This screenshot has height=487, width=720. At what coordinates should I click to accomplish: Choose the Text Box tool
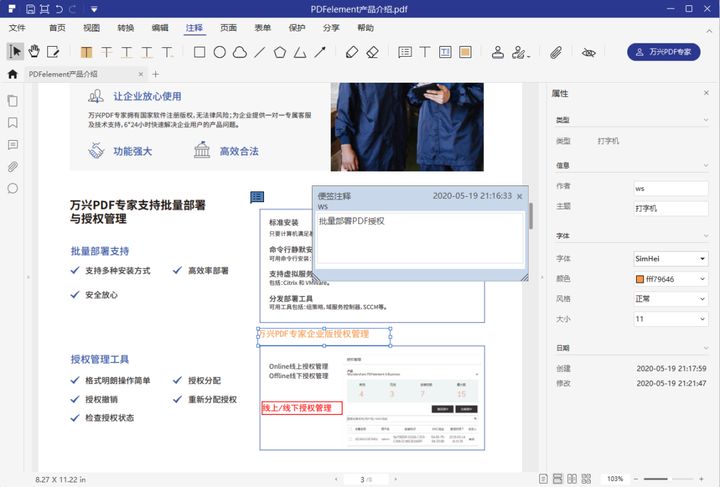coord(445,52)
